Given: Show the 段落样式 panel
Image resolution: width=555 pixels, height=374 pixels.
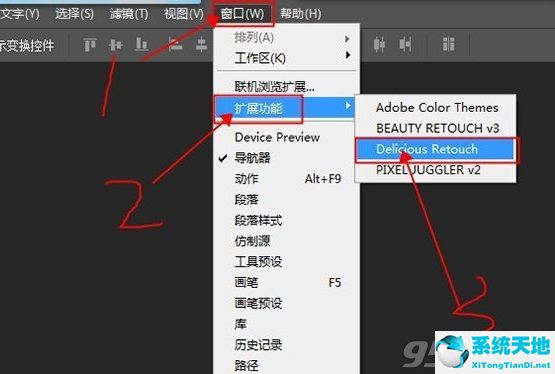Looking at the screenshot, I should pyautogui.click(x=286, y=220).
